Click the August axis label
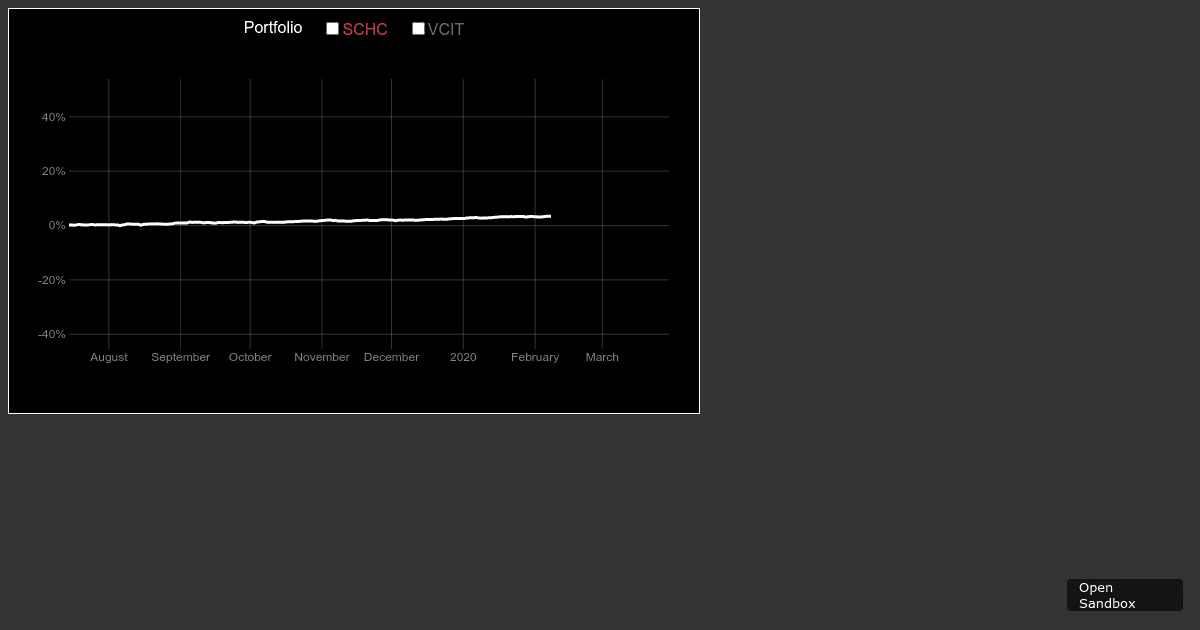Screen dimensions: 1200x630 (x=108, y=357)
